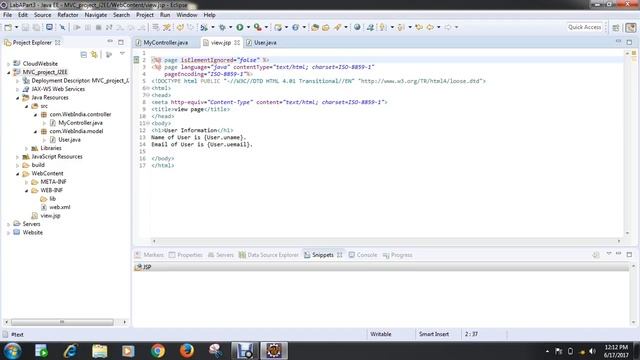Open Internet Explorer from the taskbar
Image resolution: width=640 pixels, height=360 pixels.
coord(71,351)
